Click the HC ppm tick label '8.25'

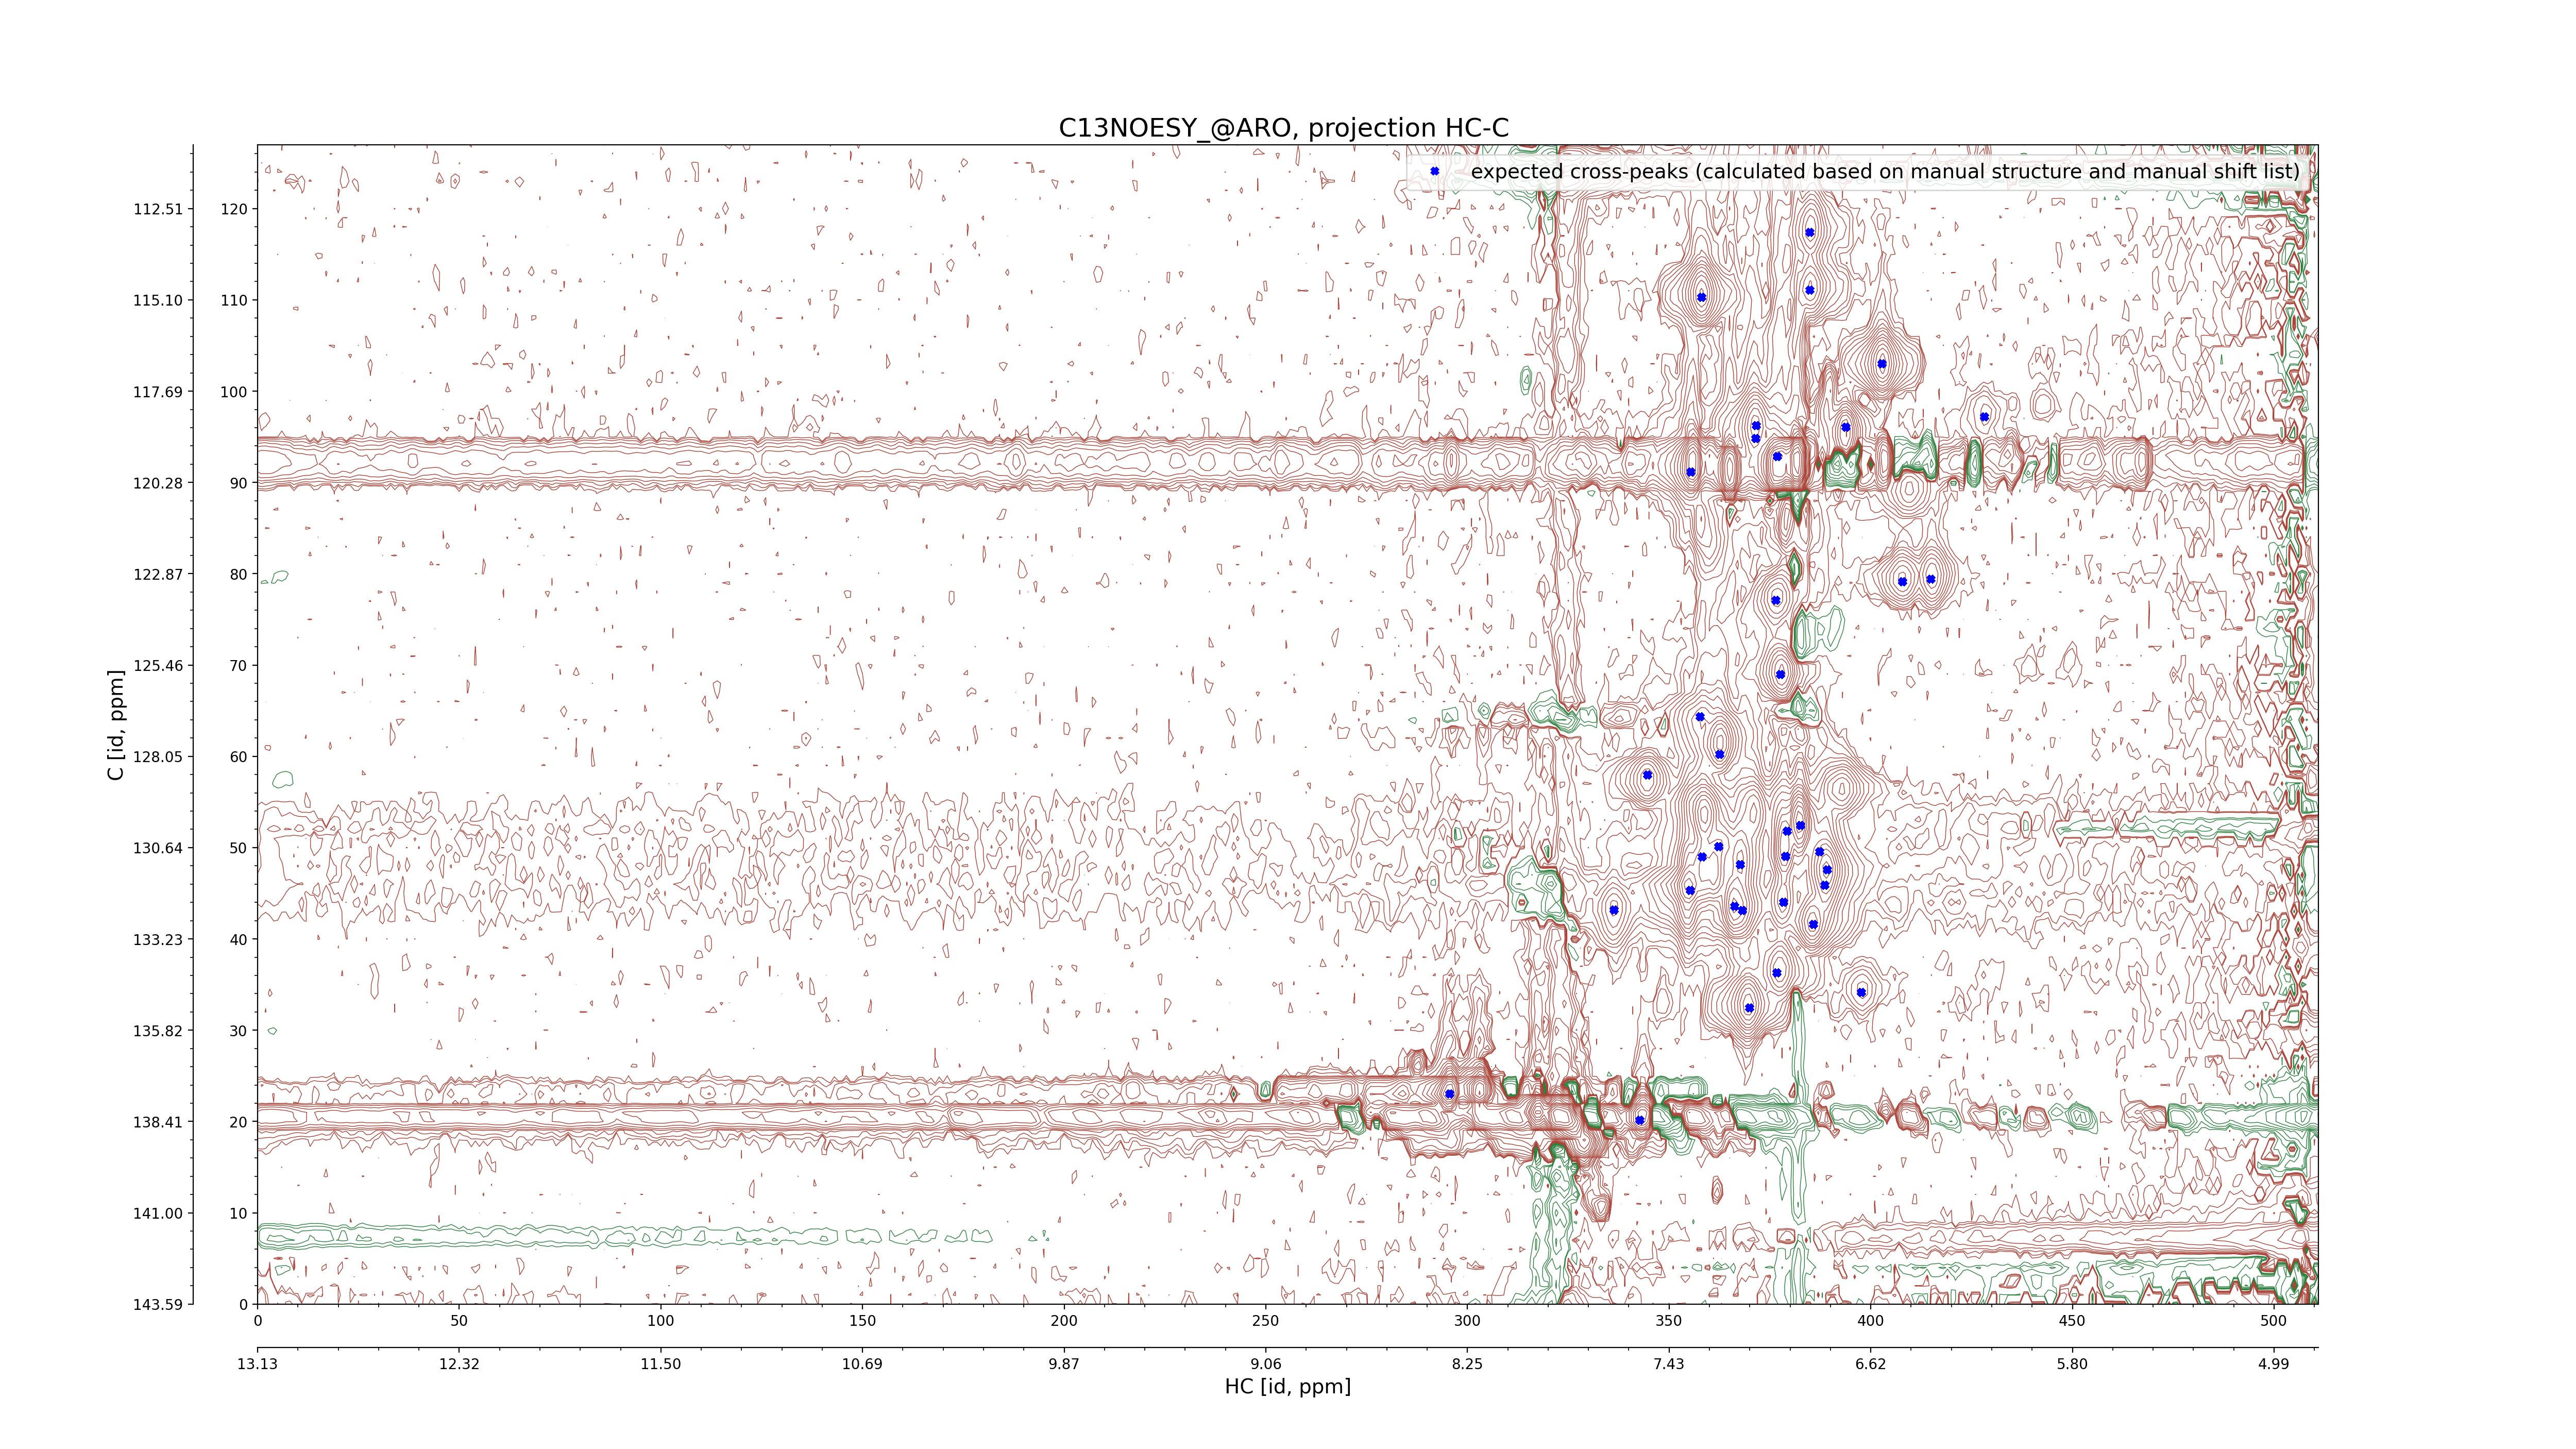[x=1467, y=1364]
